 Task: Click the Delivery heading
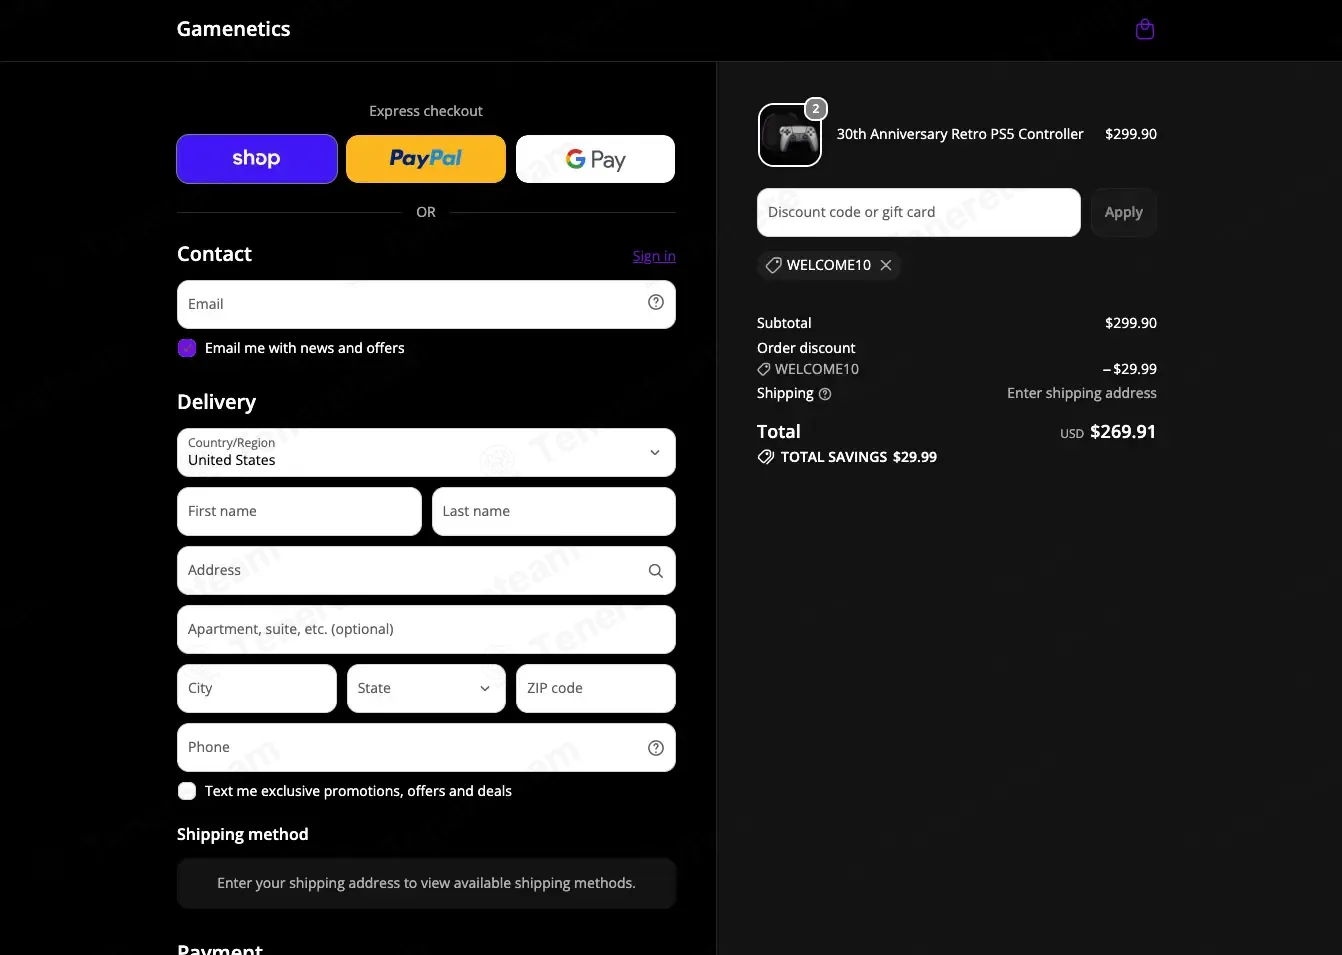pyautogui.click(x=217, y=402)
